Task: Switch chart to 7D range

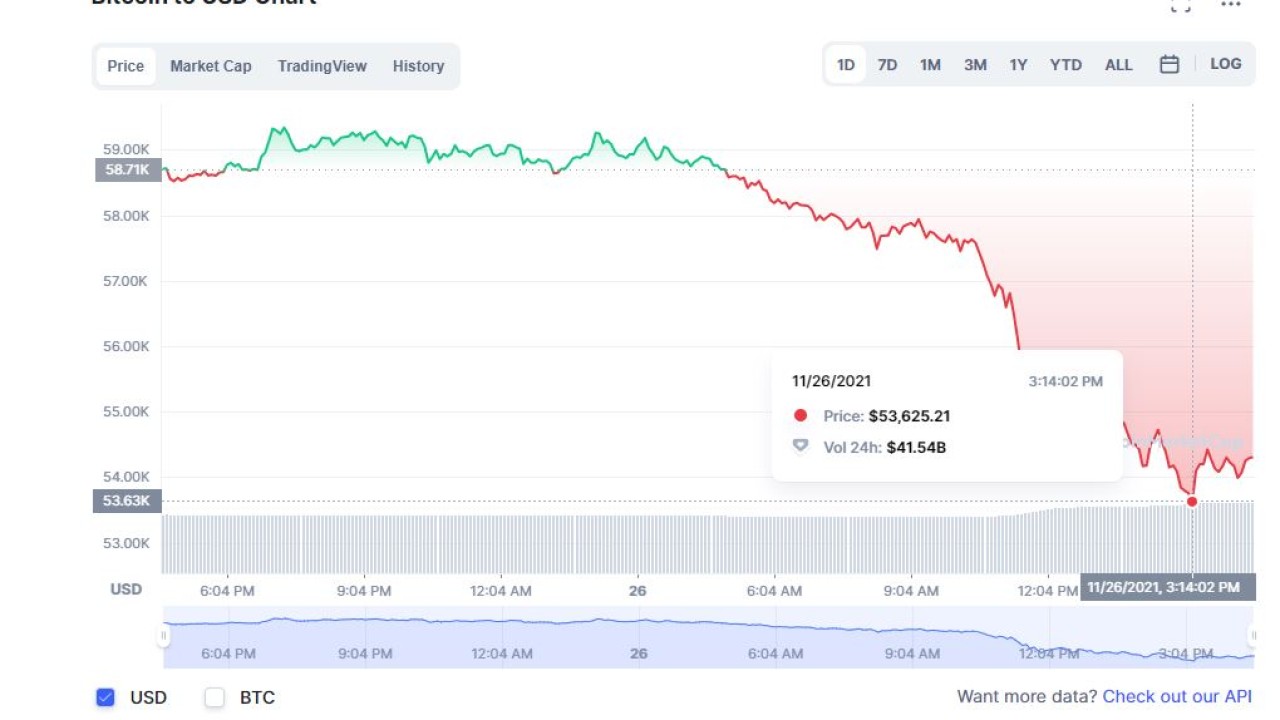Action: pos(887,65)
